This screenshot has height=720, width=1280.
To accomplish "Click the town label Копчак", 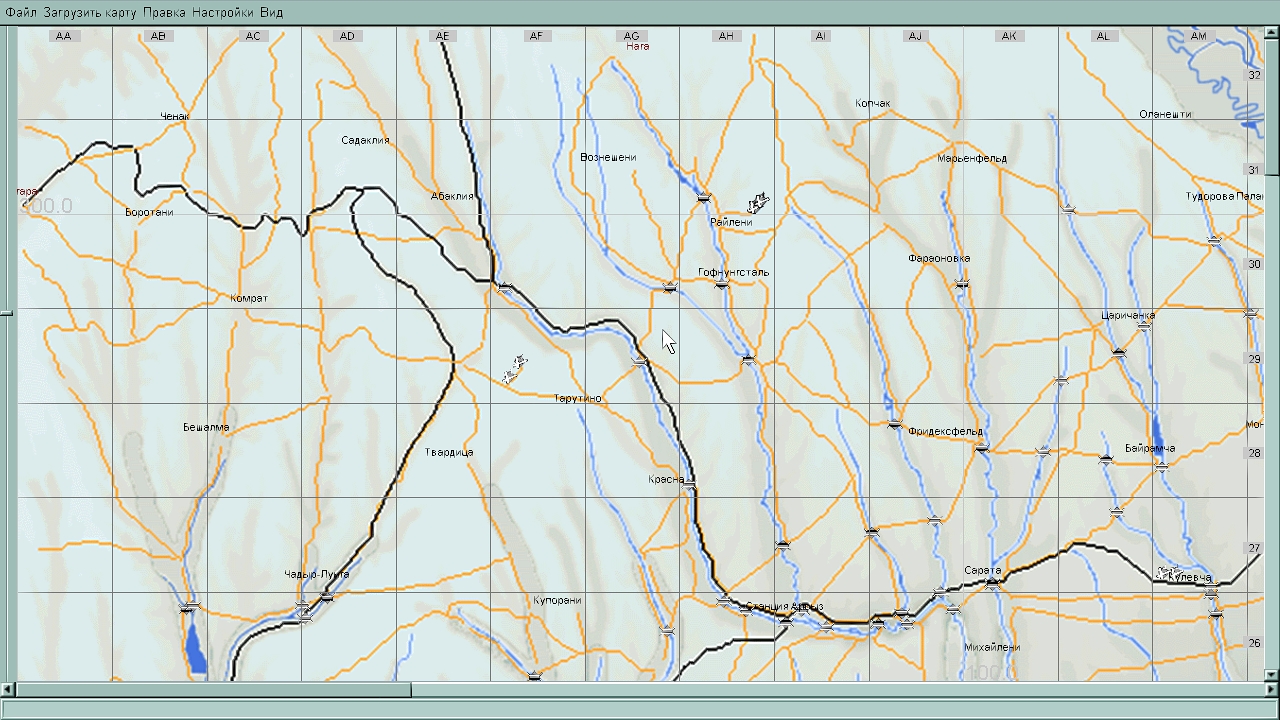I will point(873,103).
